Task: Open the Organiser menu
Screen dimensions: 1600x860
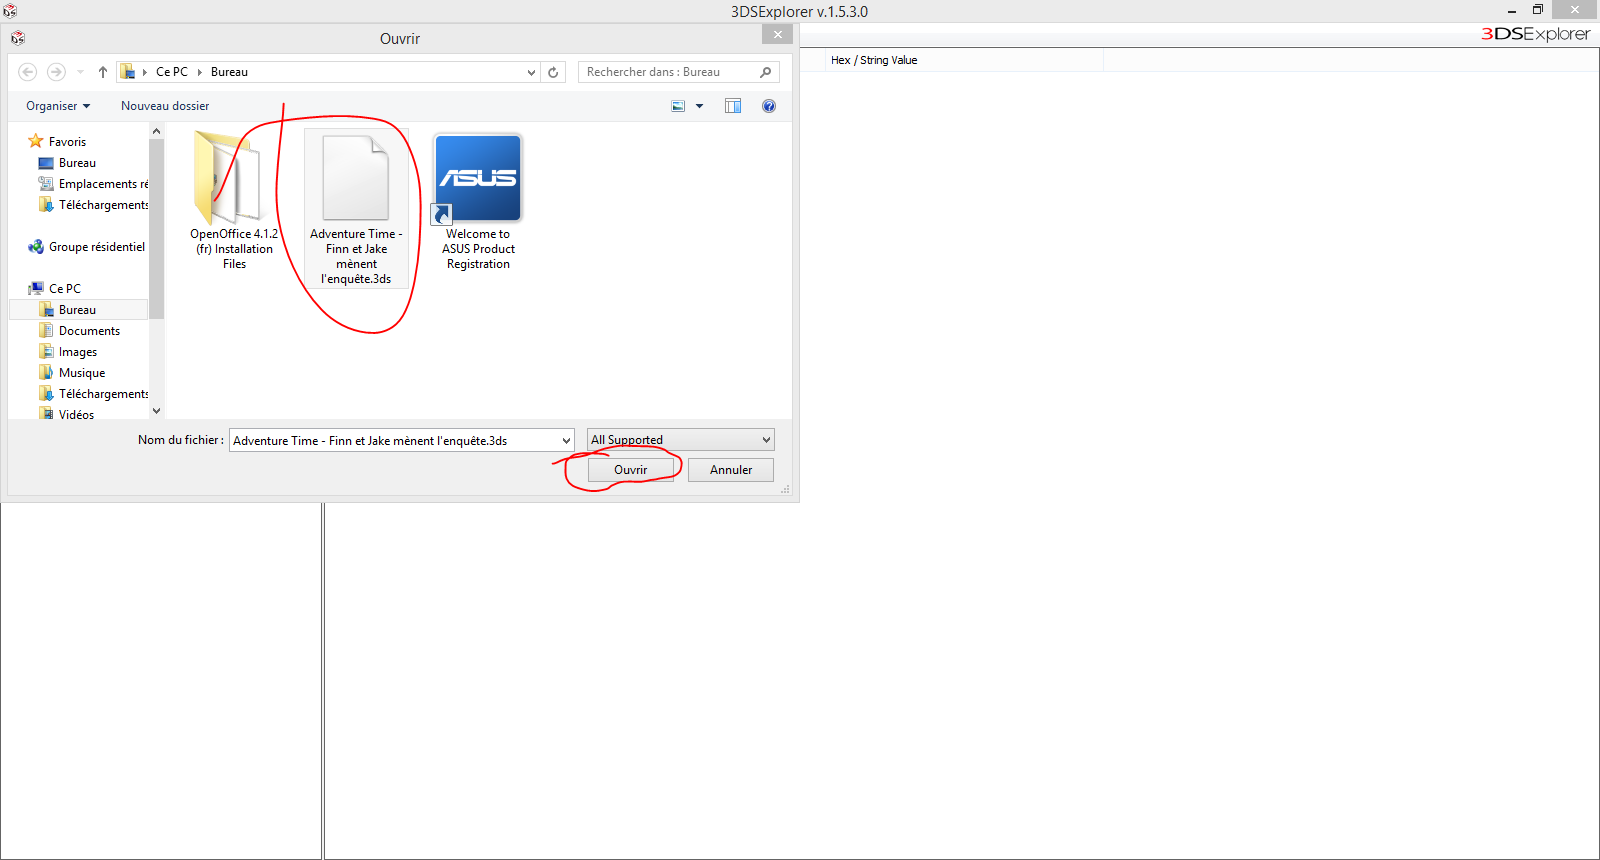Action: tap(58, 106)
